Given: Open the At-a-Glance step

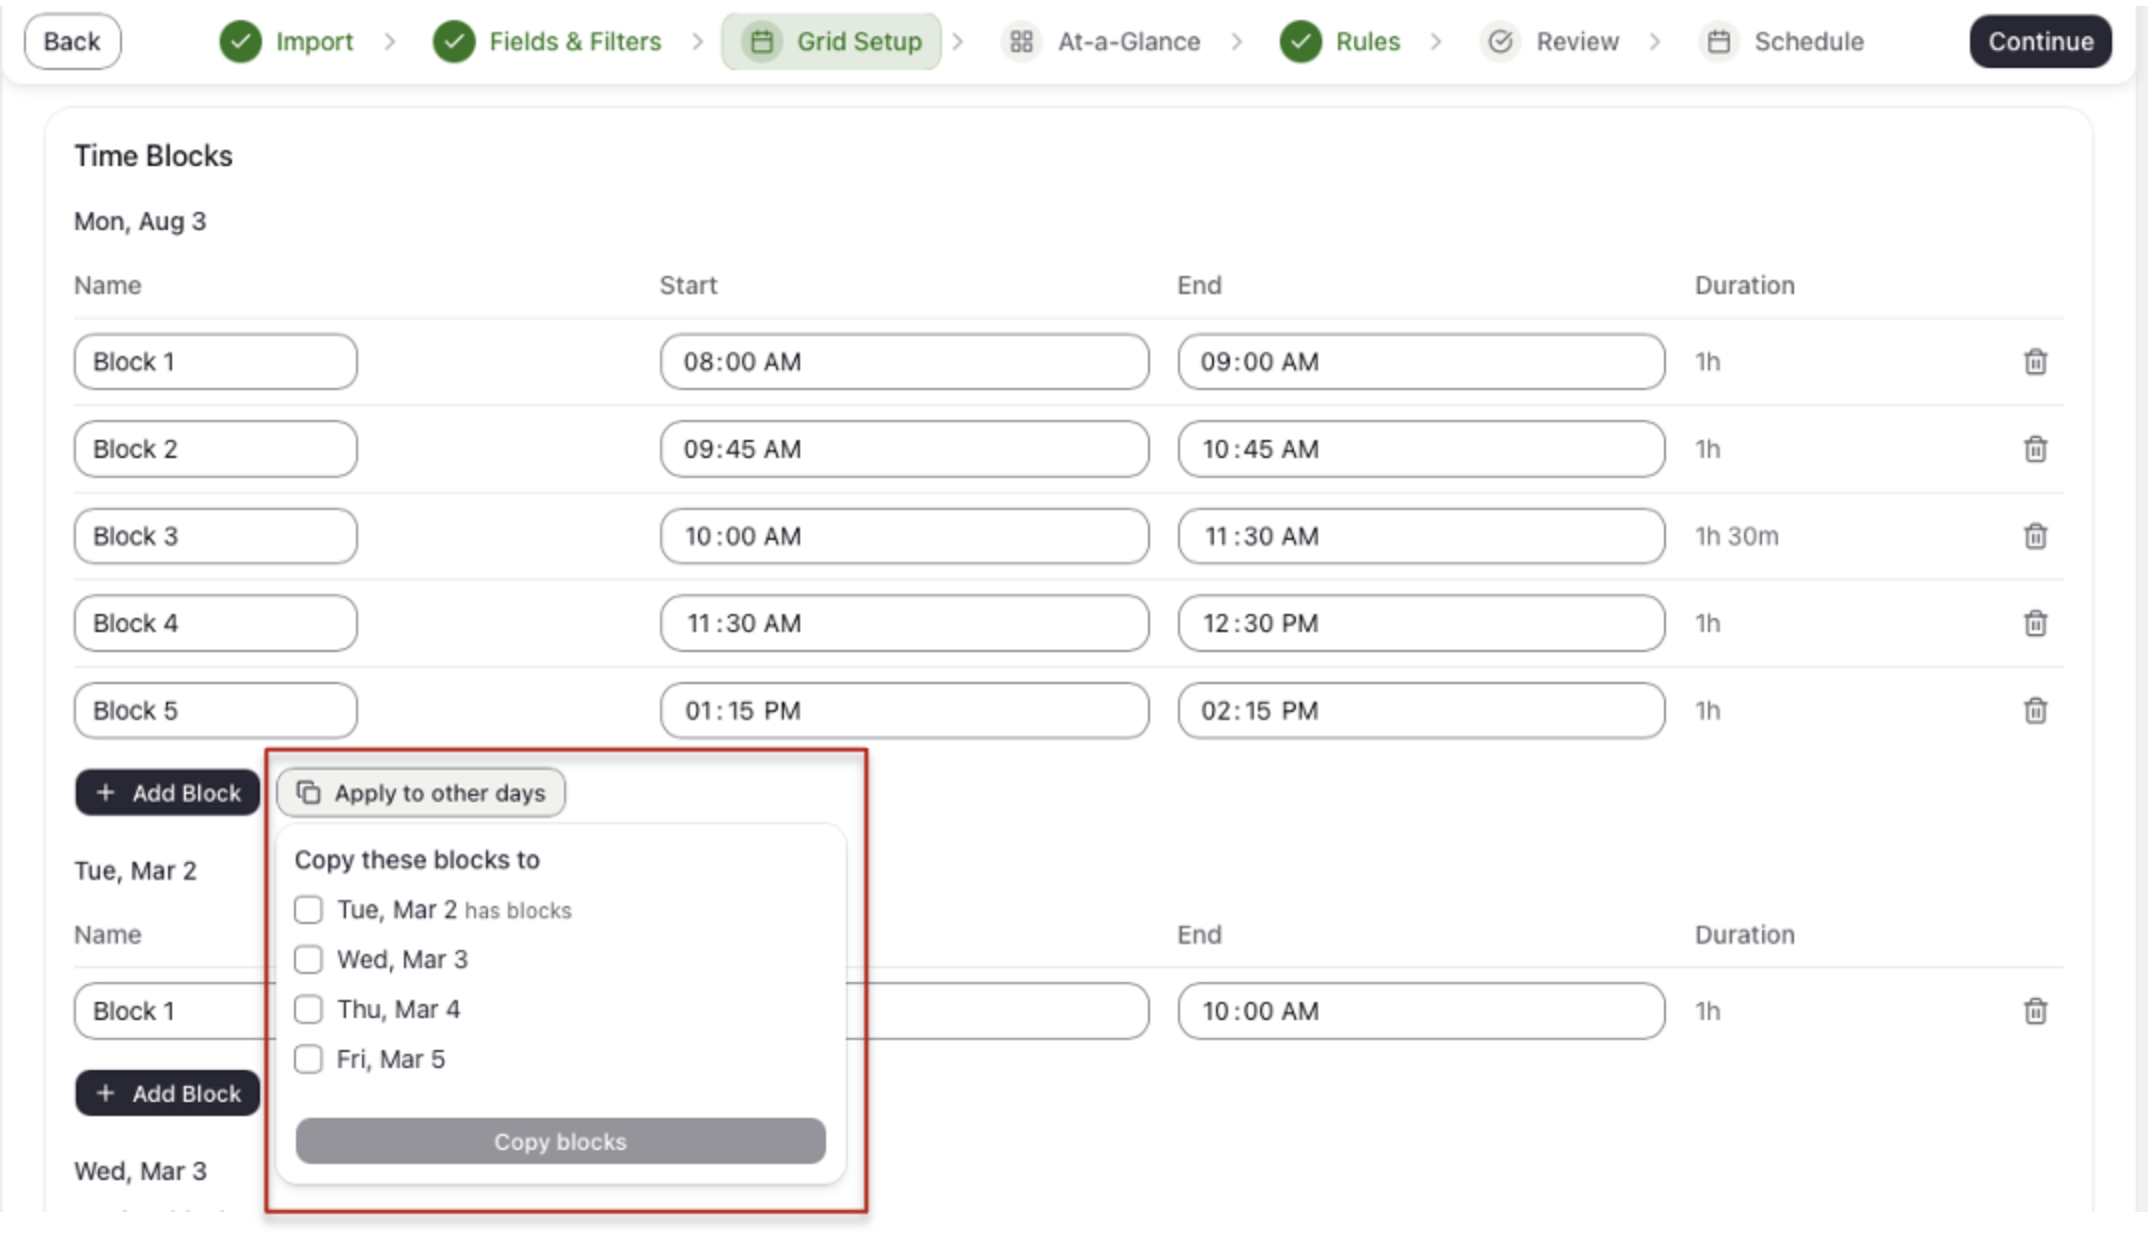Looking at the screenshot, I should (x=1101, y=42).
